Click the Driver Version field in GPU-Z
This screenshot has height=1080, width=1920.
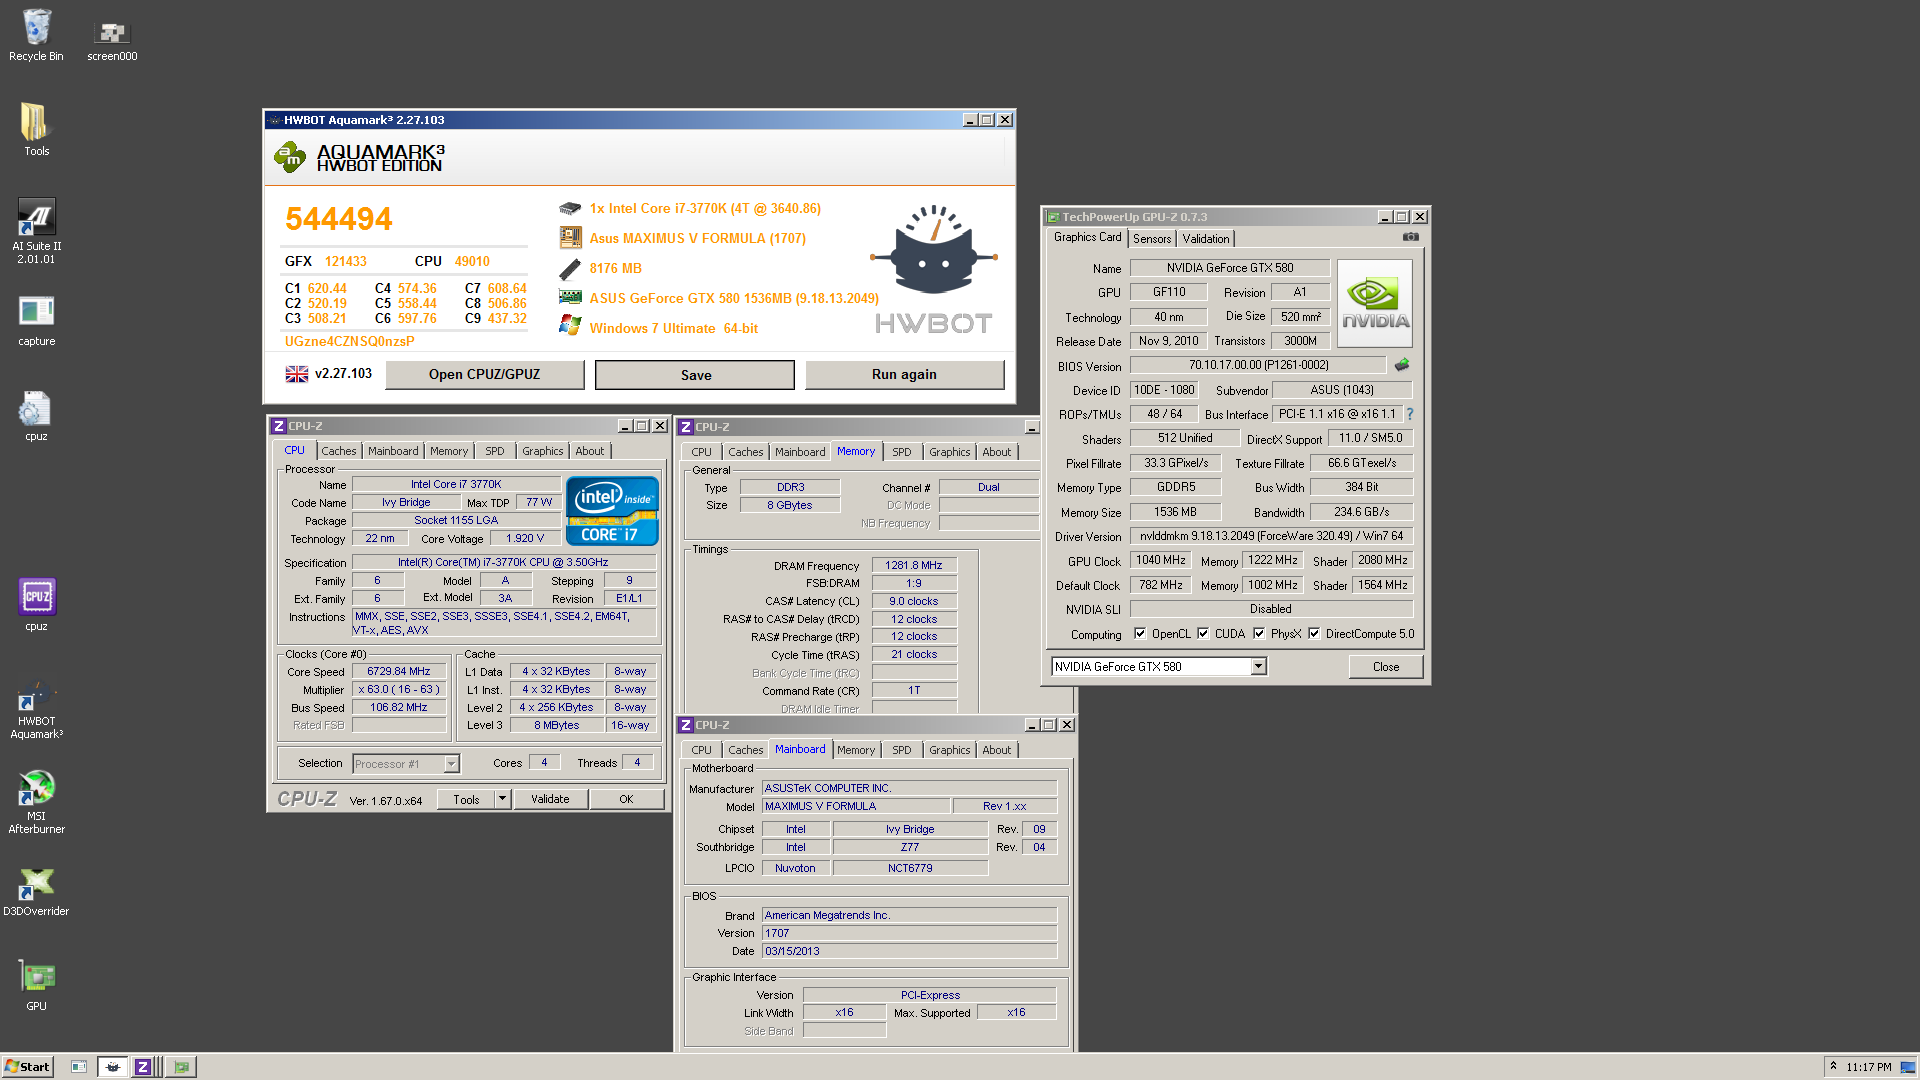point(1271,536)
